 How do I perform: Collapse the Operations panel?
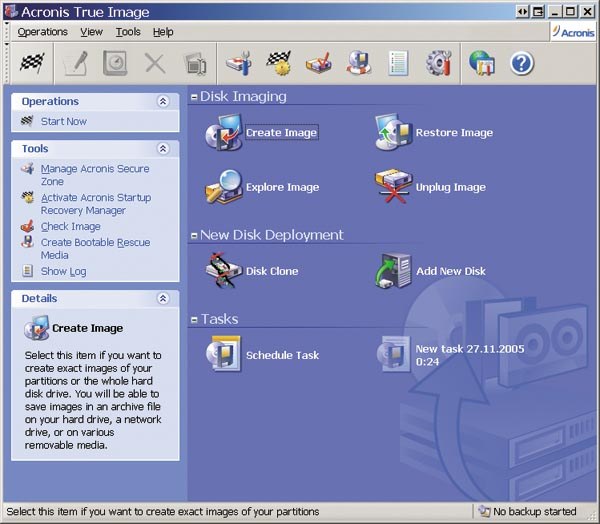pos(163,101)
